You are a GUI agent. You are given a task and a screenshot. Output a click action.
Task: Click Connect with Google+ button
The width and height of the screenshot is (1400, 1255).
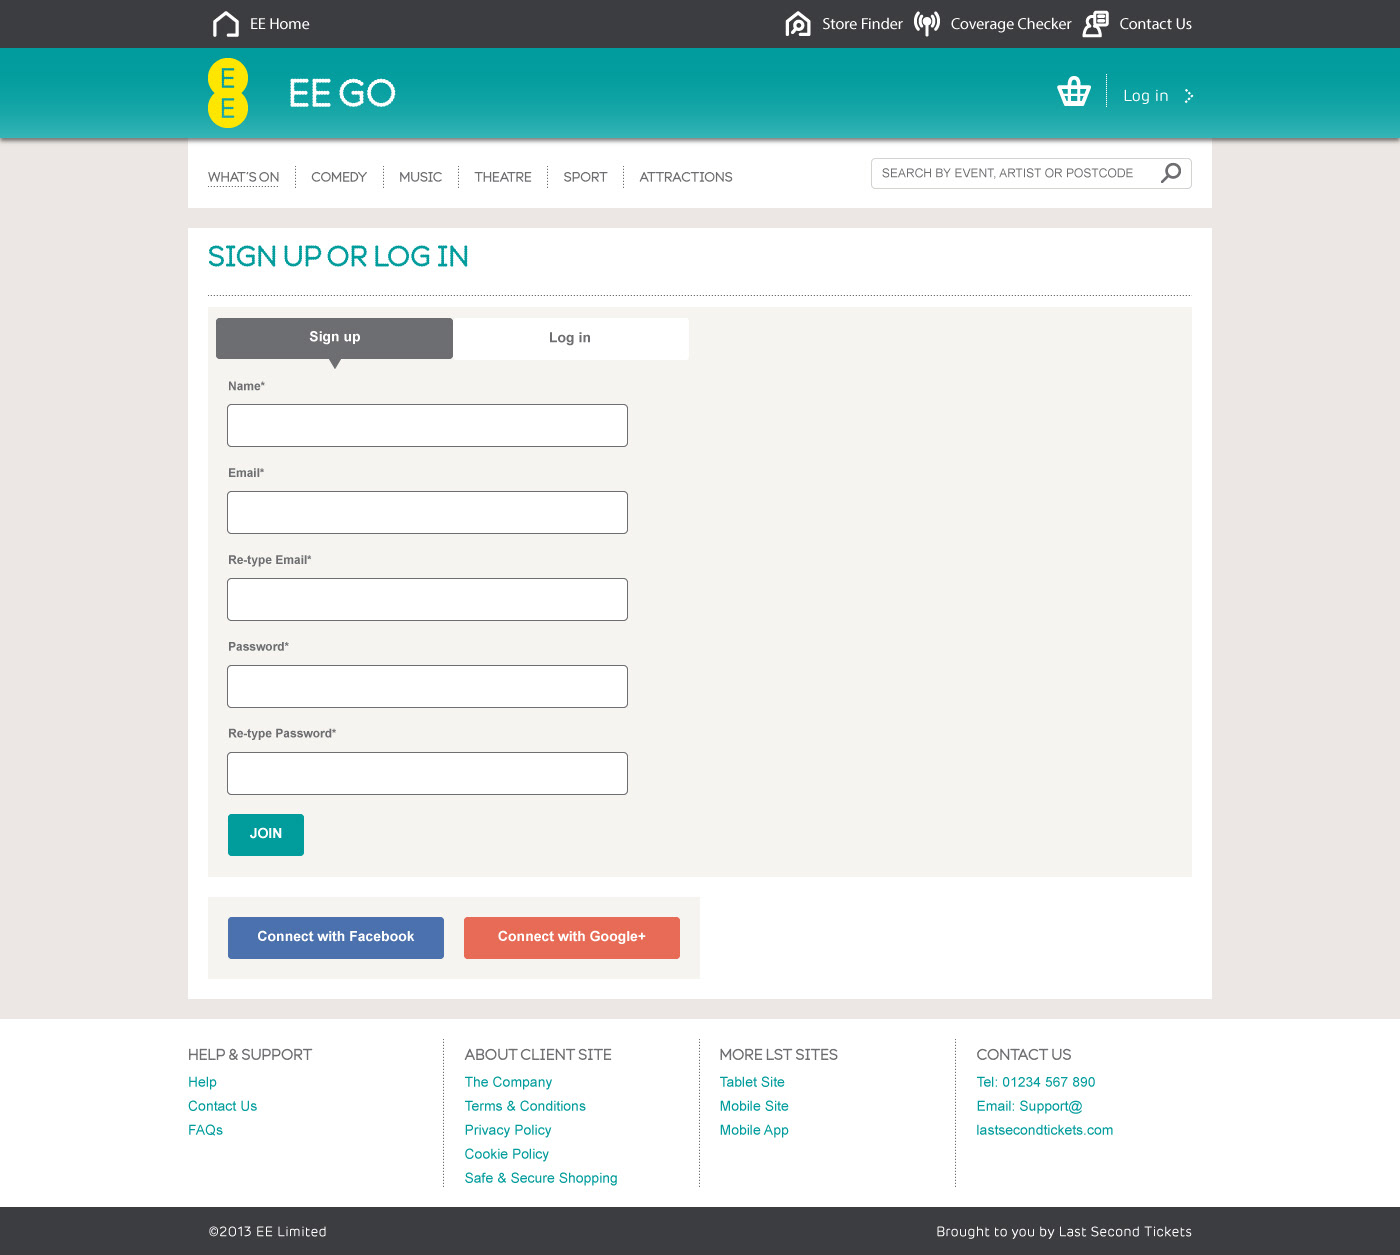pyautogui.click(x=572, y=937)
